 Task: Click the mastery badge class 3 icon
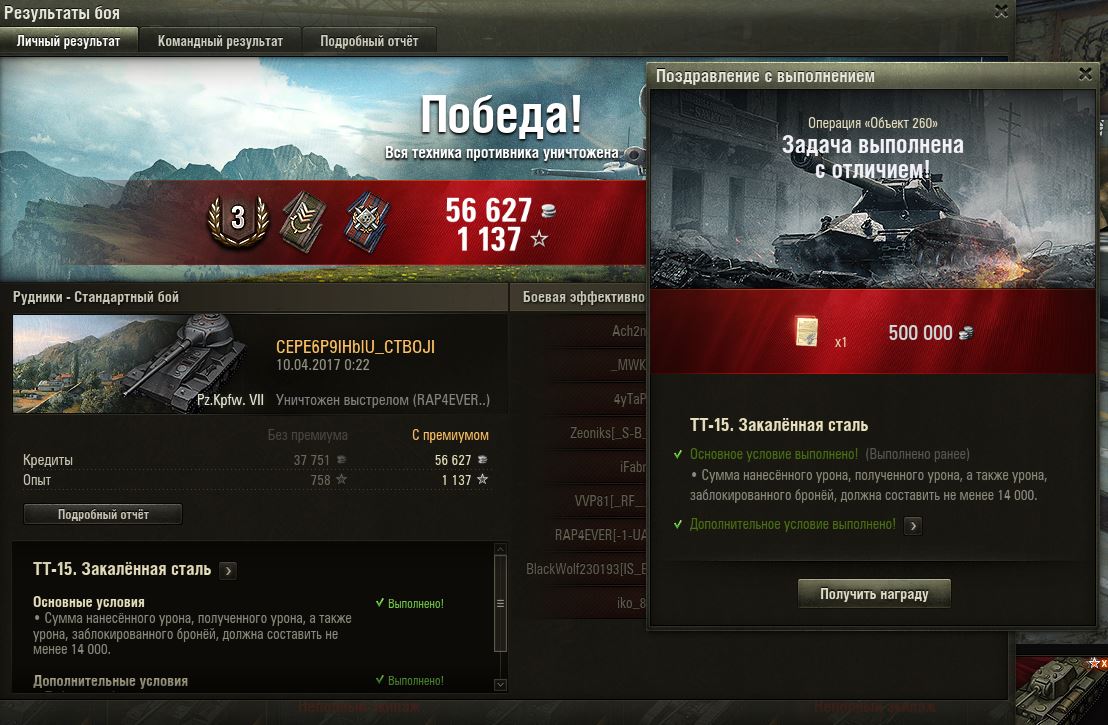238,220
